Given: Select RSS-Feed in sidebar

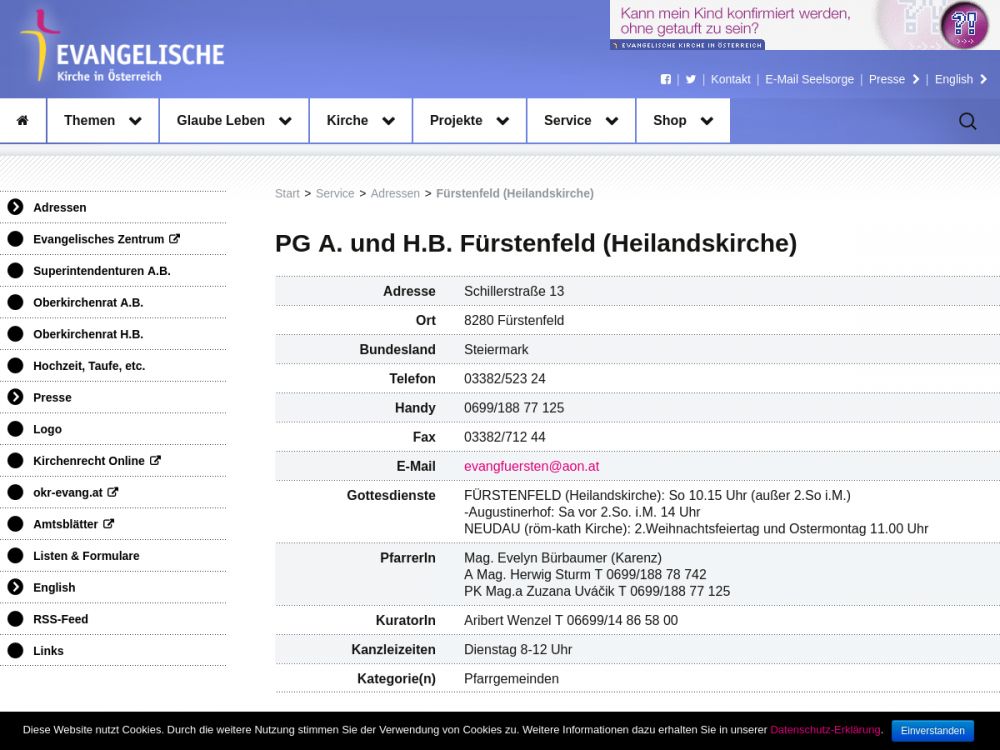Looking at the screenshot, I should 60,619.
